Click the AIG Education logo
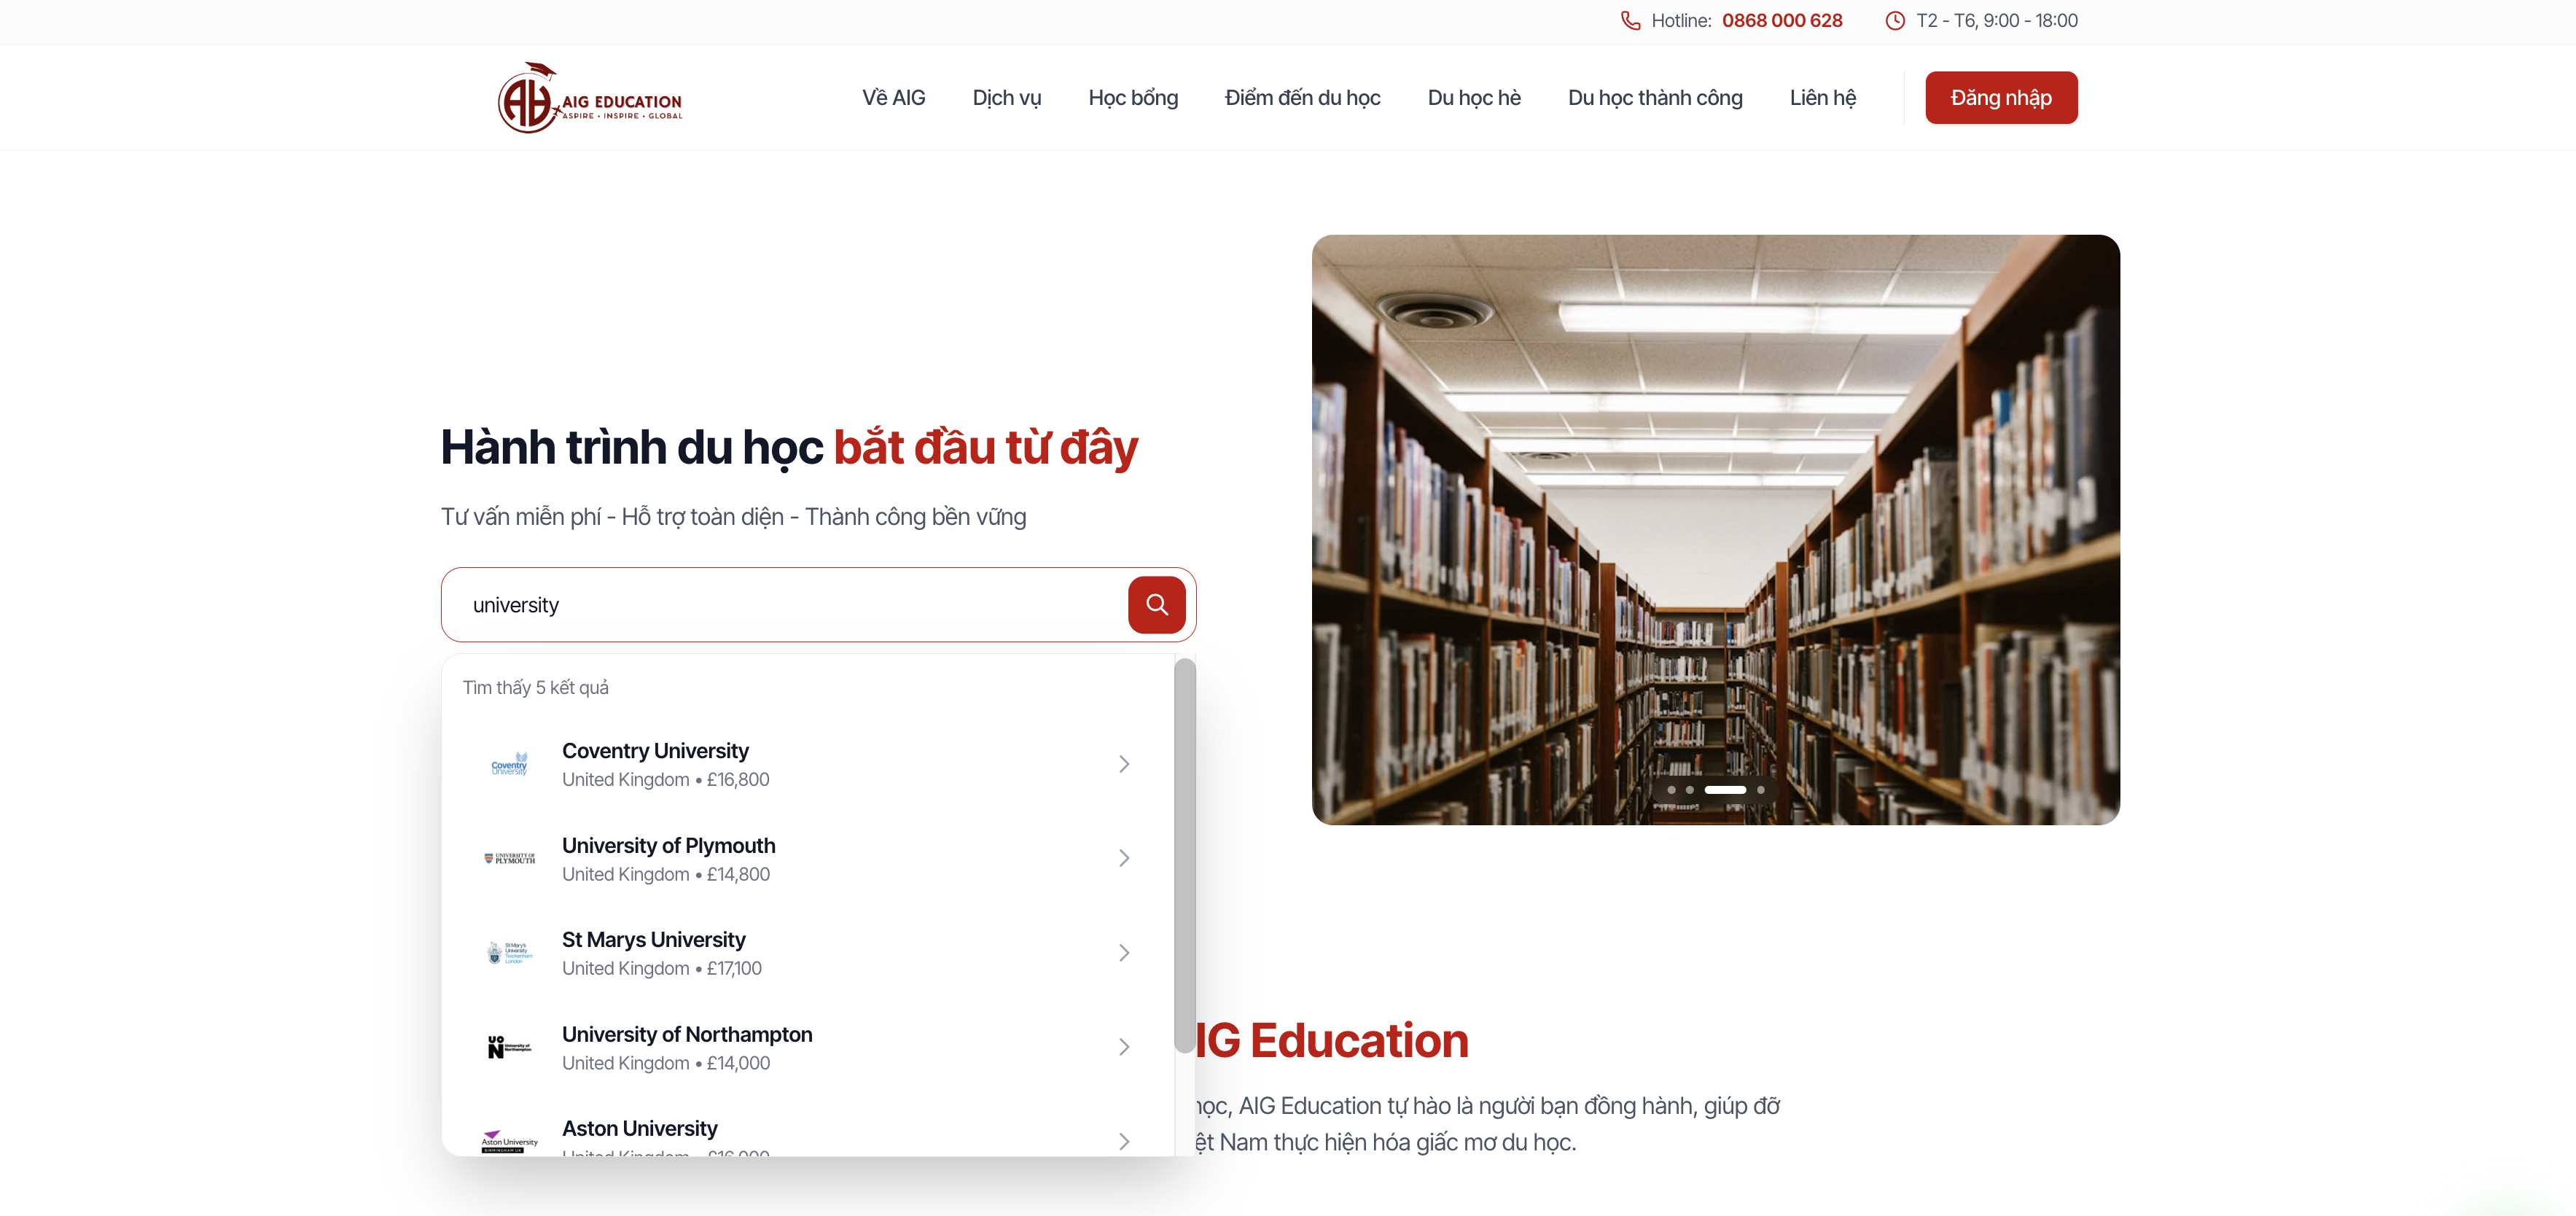This screenshot has width=2576, height=1216. (589, 96)
